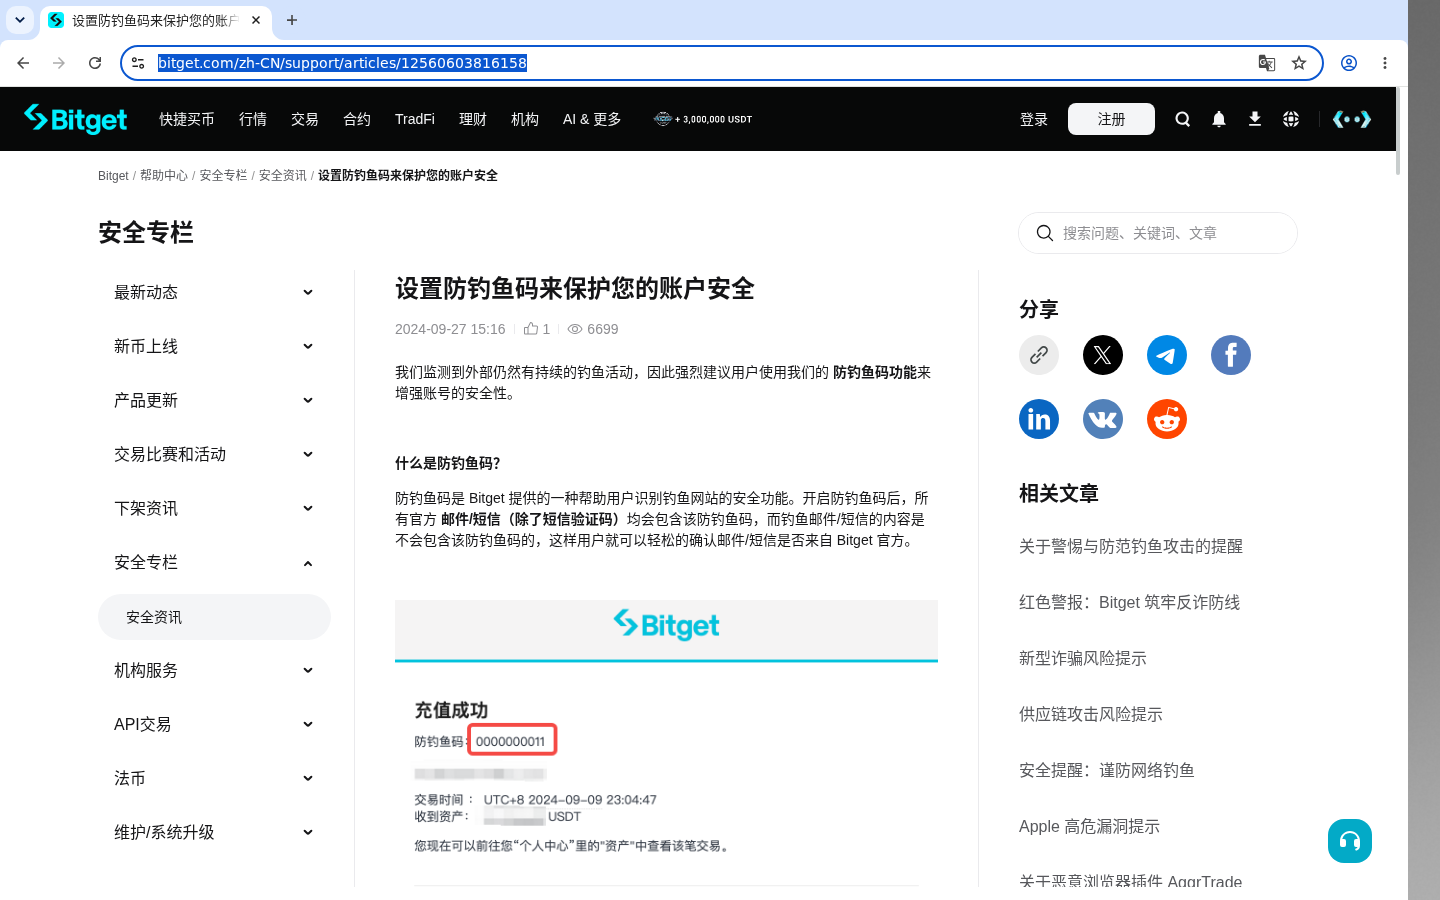1440x900 pixels.
Task: Share article on Facebook
Action: tap(1231, 355)
